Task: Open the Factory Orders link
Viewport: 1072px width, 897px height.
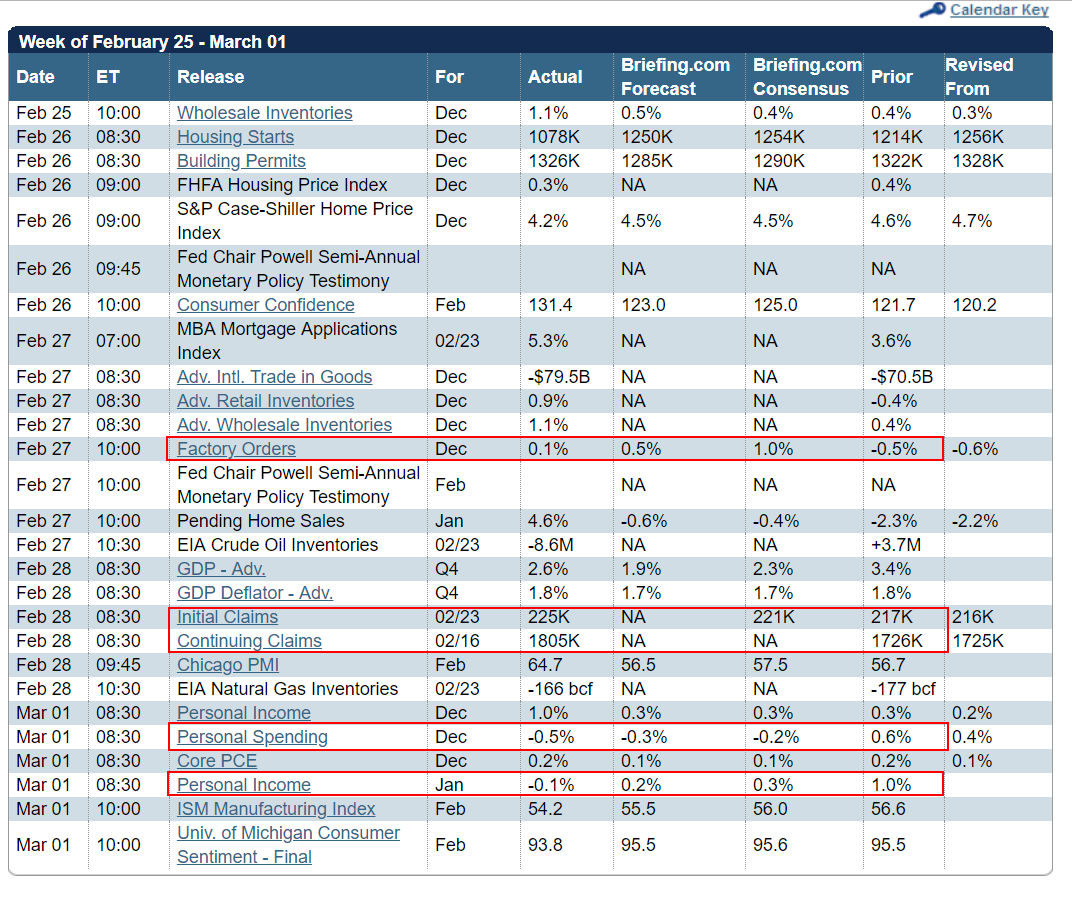Action: pyautogui.click(x=236, y=449)
